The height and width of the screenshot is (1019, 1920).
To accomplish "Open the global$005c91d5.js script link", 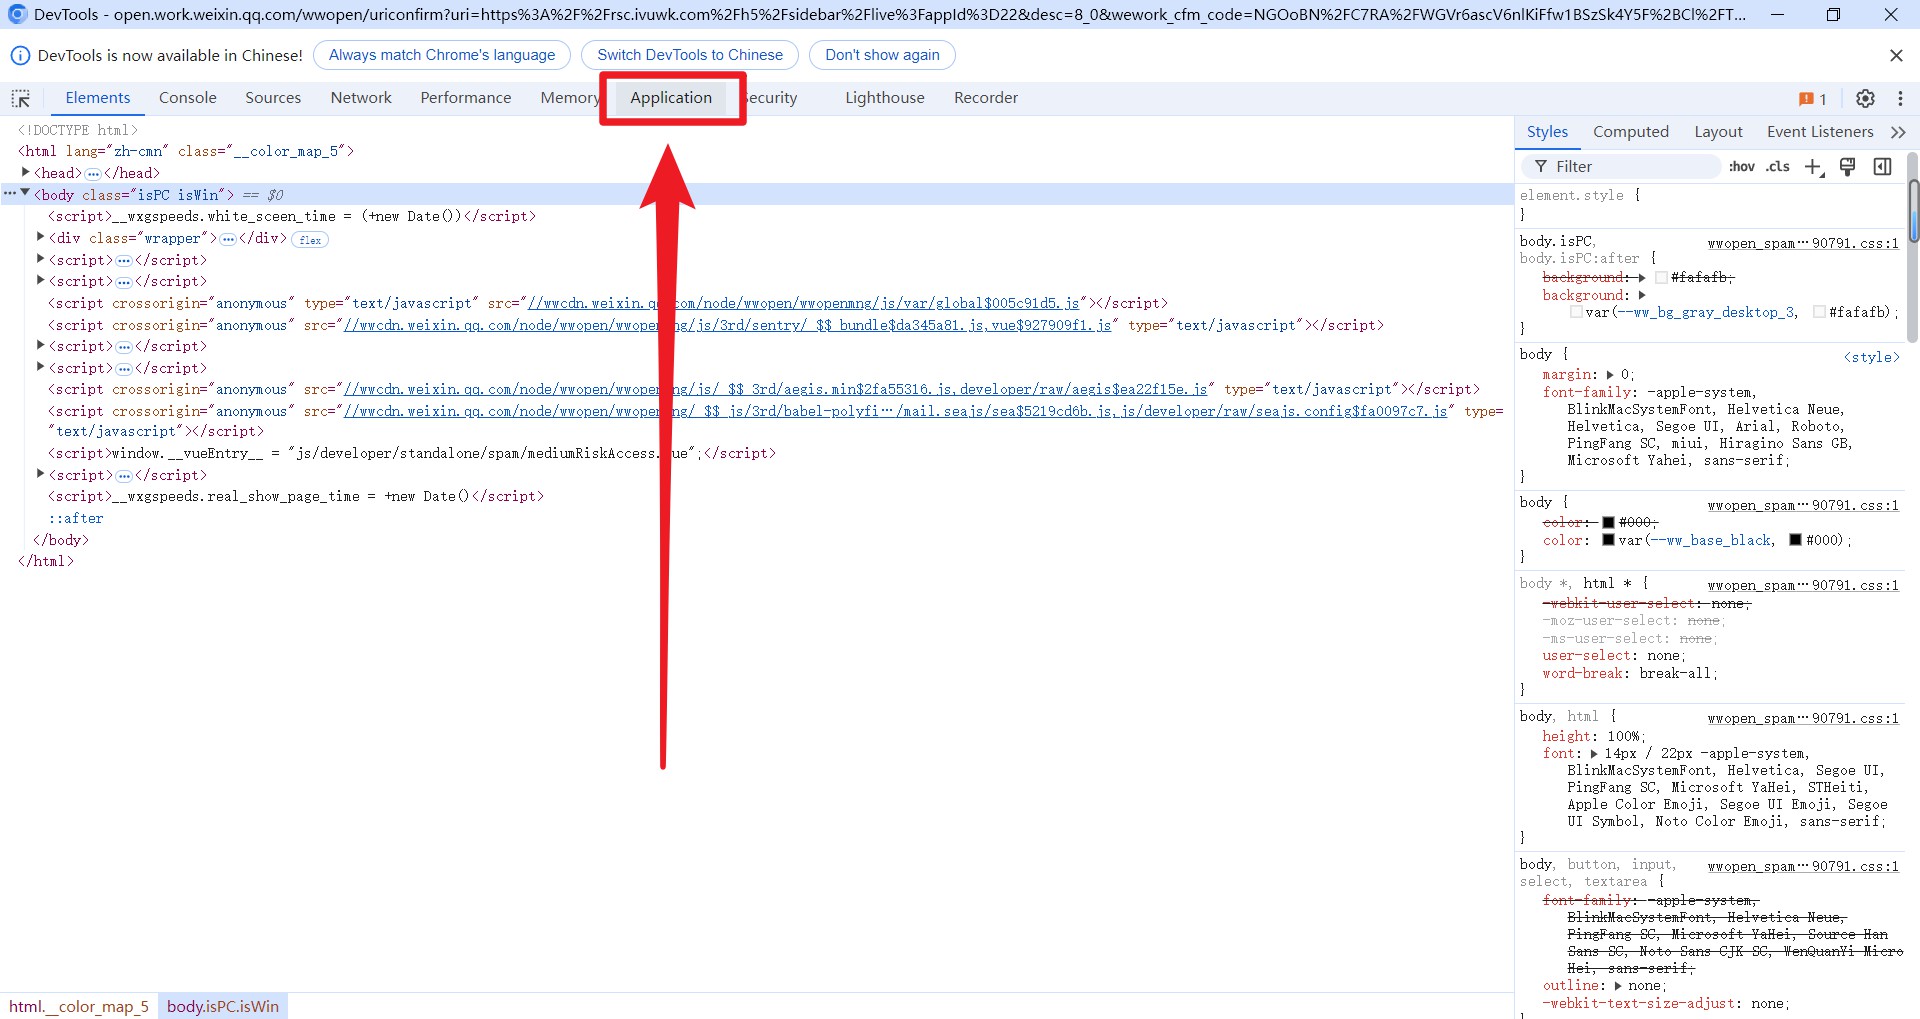I will point(804,304).
